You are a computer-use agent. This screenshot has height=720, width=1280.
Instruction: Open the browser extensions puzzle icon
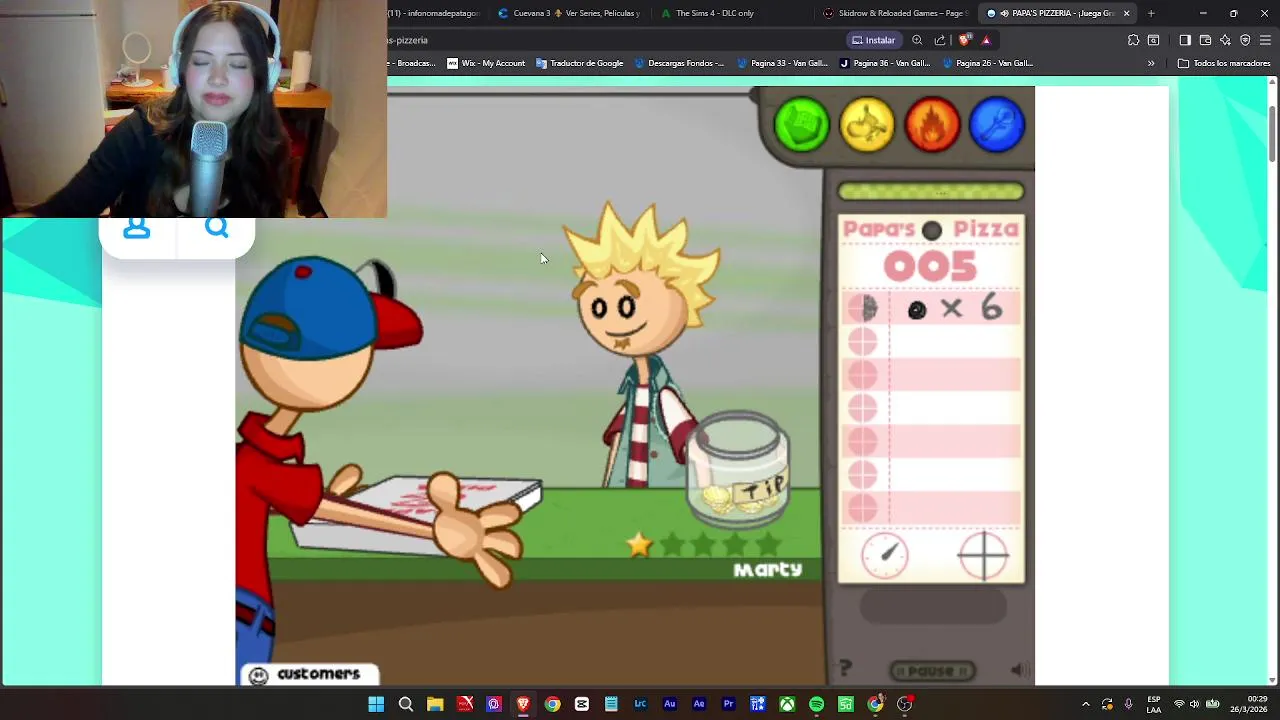pyautogui.click(x=1133, y=40)
